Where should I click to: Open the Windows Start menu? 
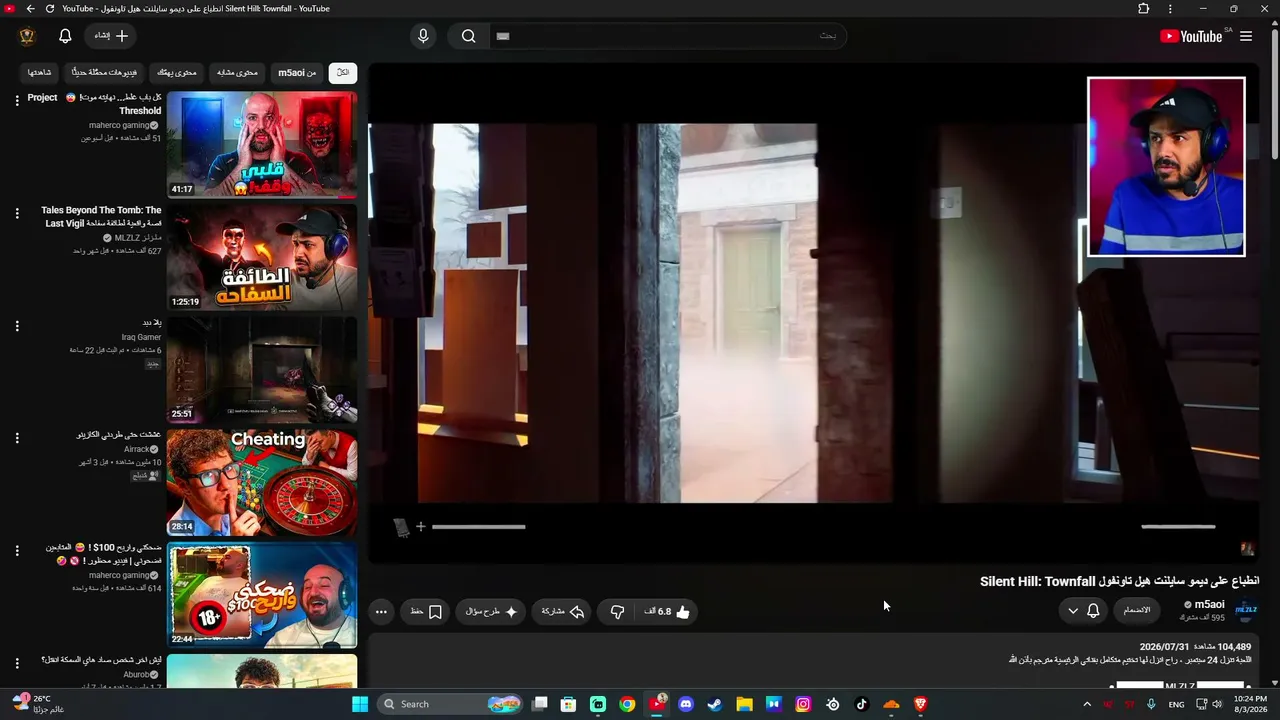click(360, 704)
